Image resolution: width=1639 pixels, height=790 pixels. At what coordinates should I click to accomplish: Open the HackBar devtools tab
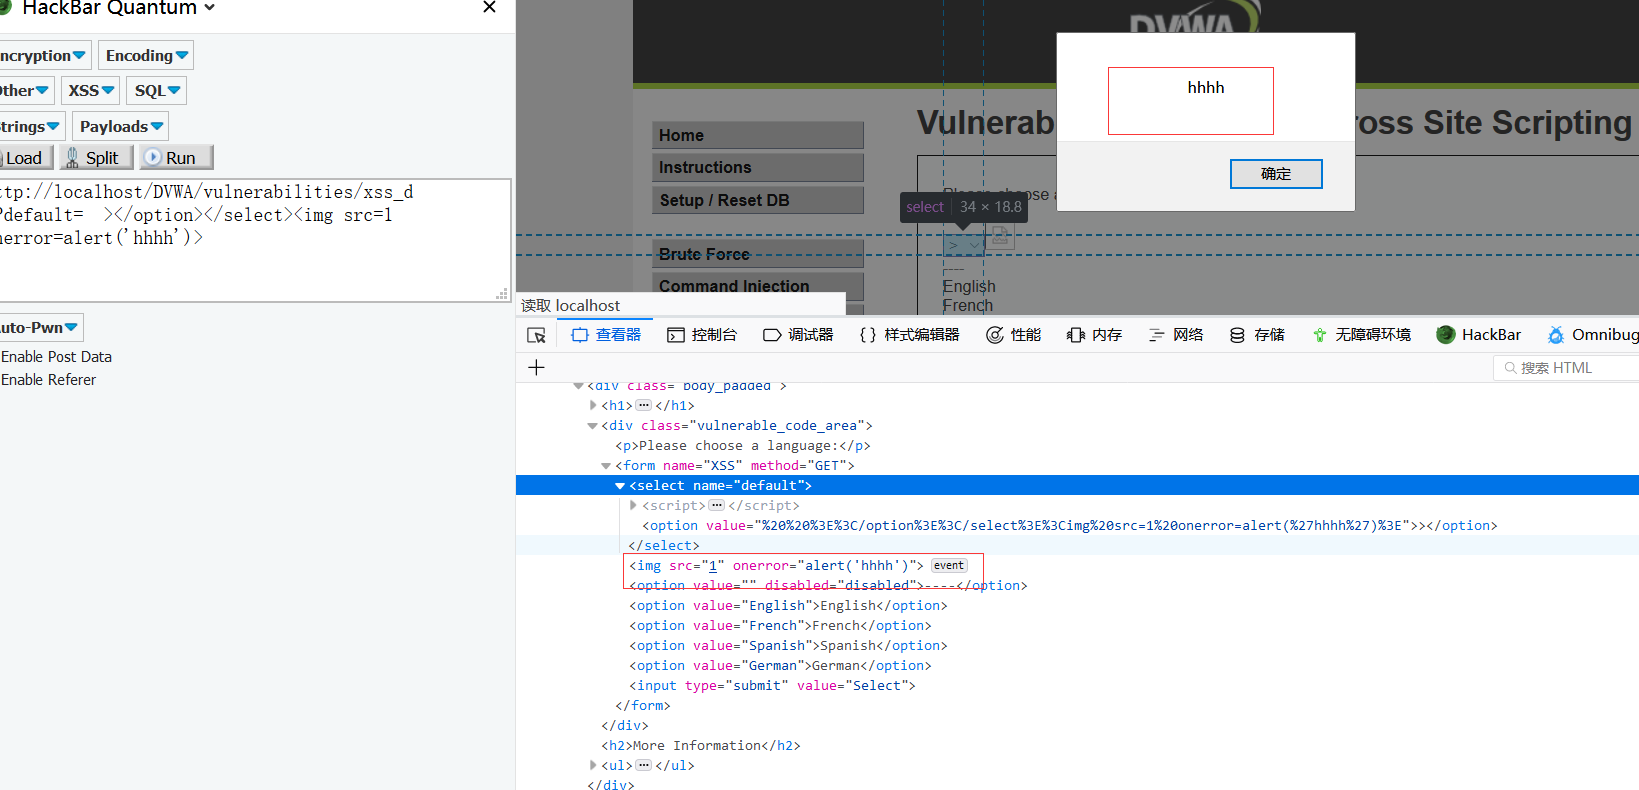click(1479, 335)
